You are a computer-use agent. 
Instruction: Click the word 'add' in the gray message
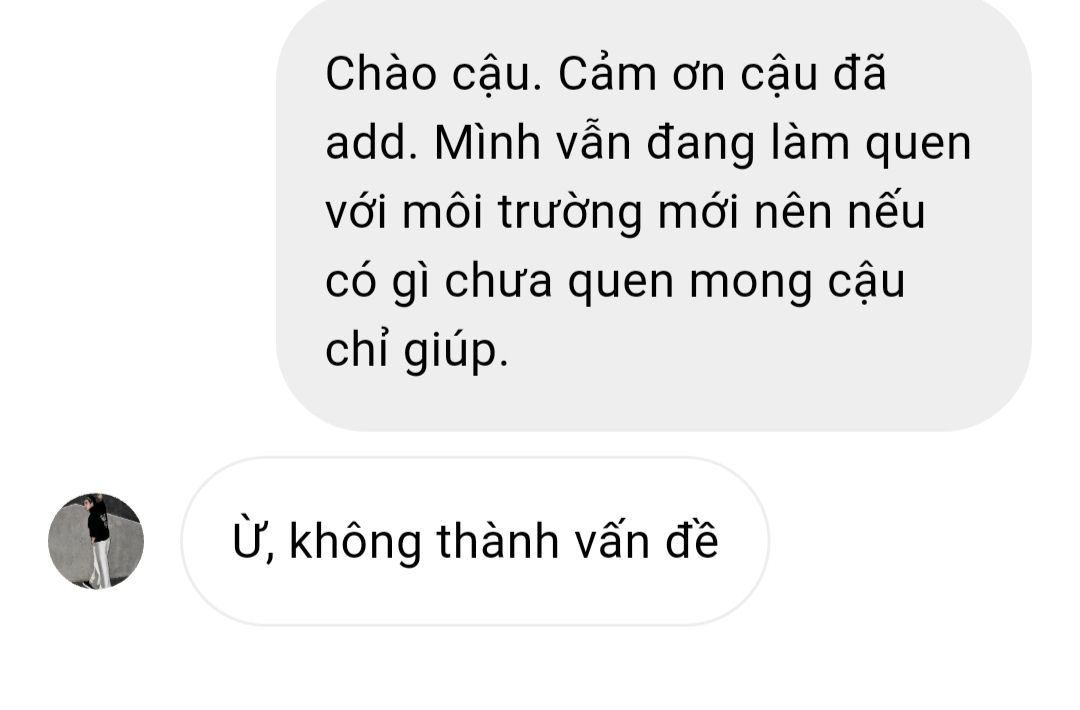366,143
